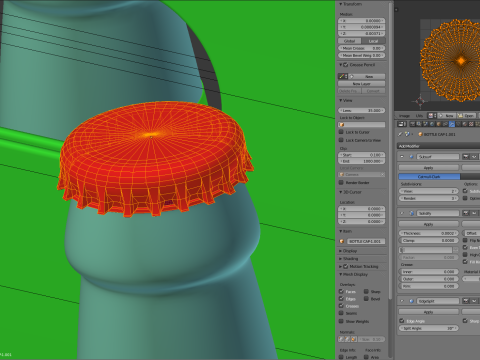Switch transform space to Global
Image resolution: width=480 pixels, height=360 pixels.
tap(350, 41)
